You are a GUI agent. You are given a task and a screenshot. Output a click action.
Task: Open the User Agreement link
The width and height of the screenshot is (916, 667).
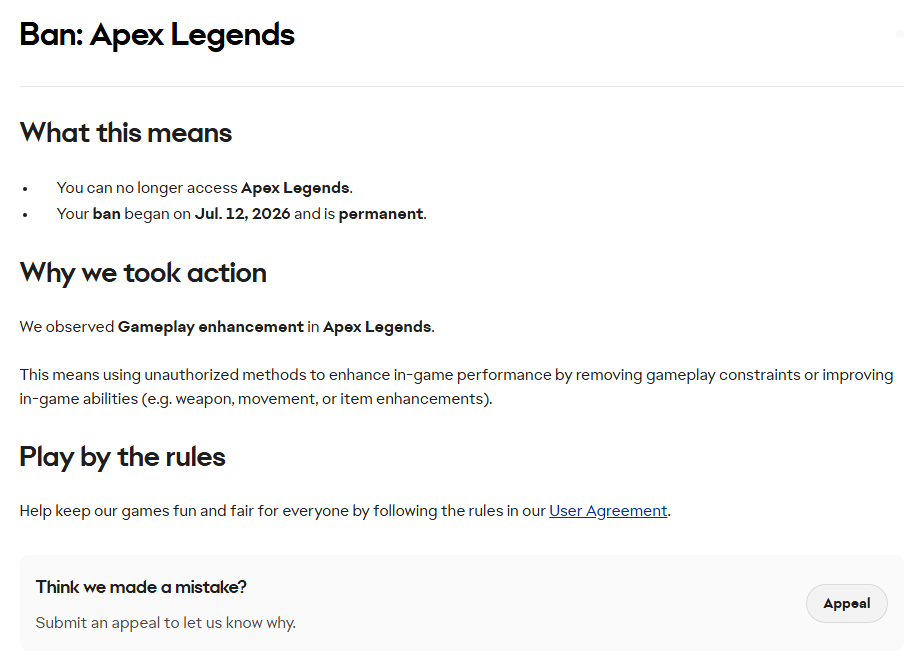[x=608, y=510]
